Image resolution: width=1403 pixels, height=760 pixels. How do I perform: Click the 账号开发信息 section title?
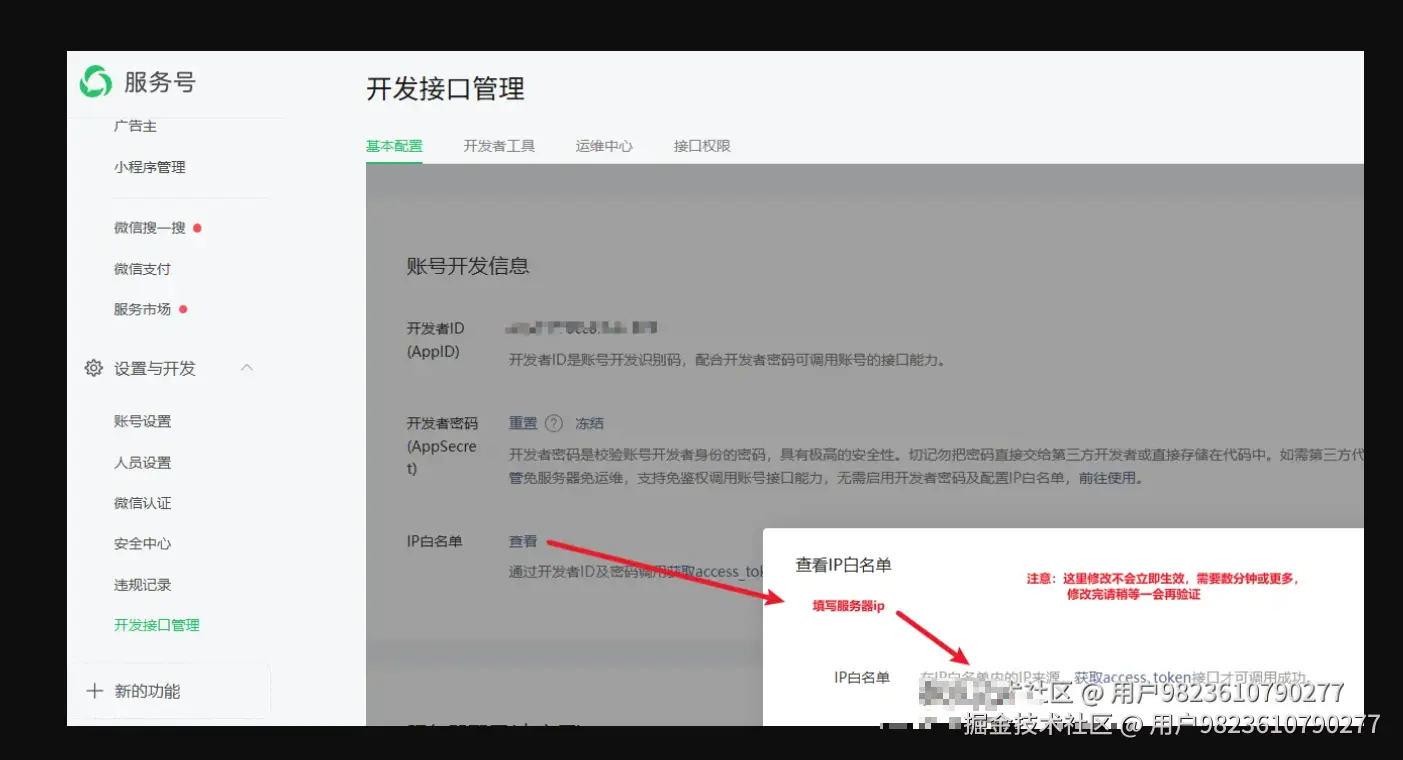(468, 266)
